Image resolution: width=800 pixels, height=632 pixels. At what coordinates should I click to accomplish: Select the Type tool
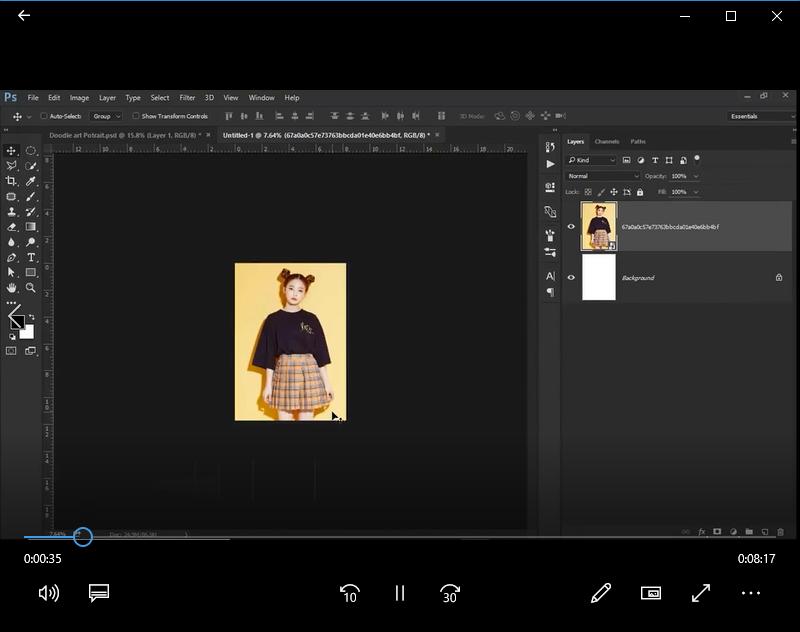click(31, 257)
